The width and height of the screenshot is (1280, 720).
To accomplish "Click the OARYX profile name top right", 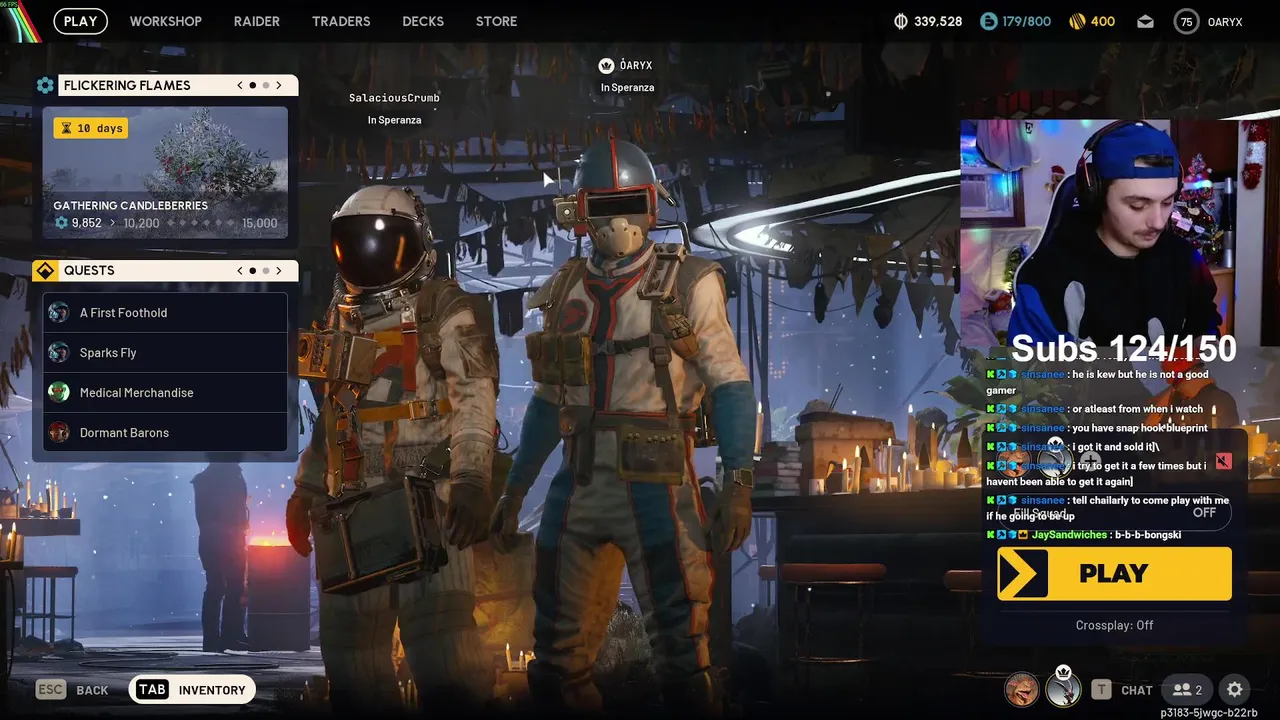I will [x=1225, y=22].
